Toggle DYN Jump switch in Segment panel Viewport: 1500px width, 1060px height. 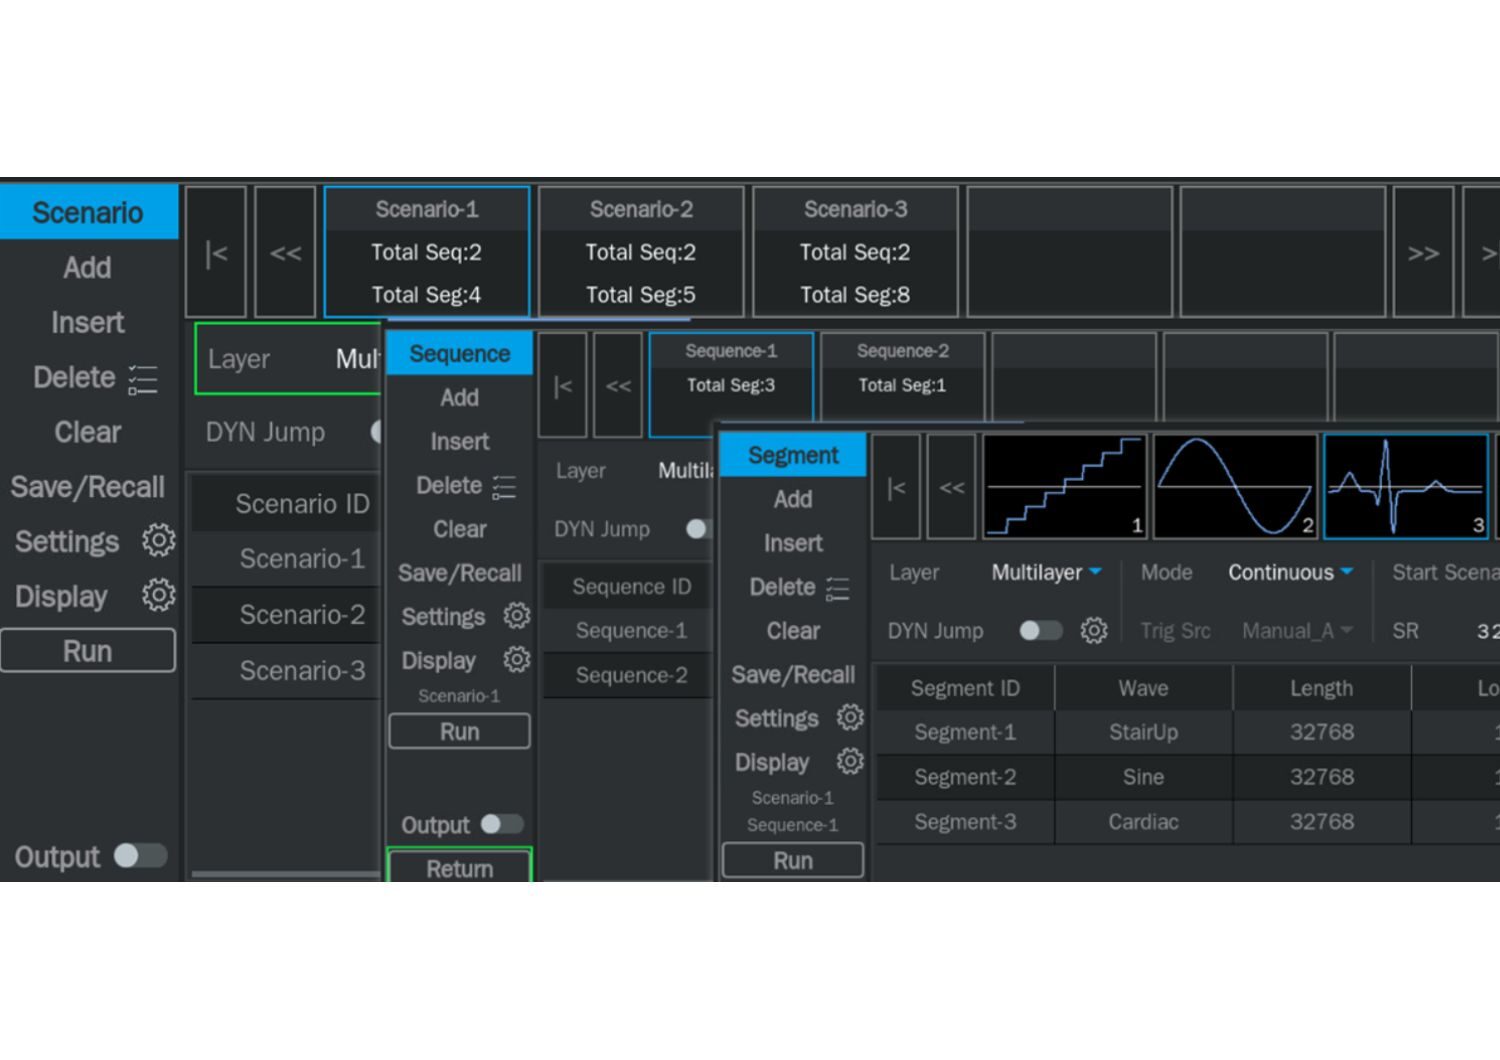point(1040,631)
